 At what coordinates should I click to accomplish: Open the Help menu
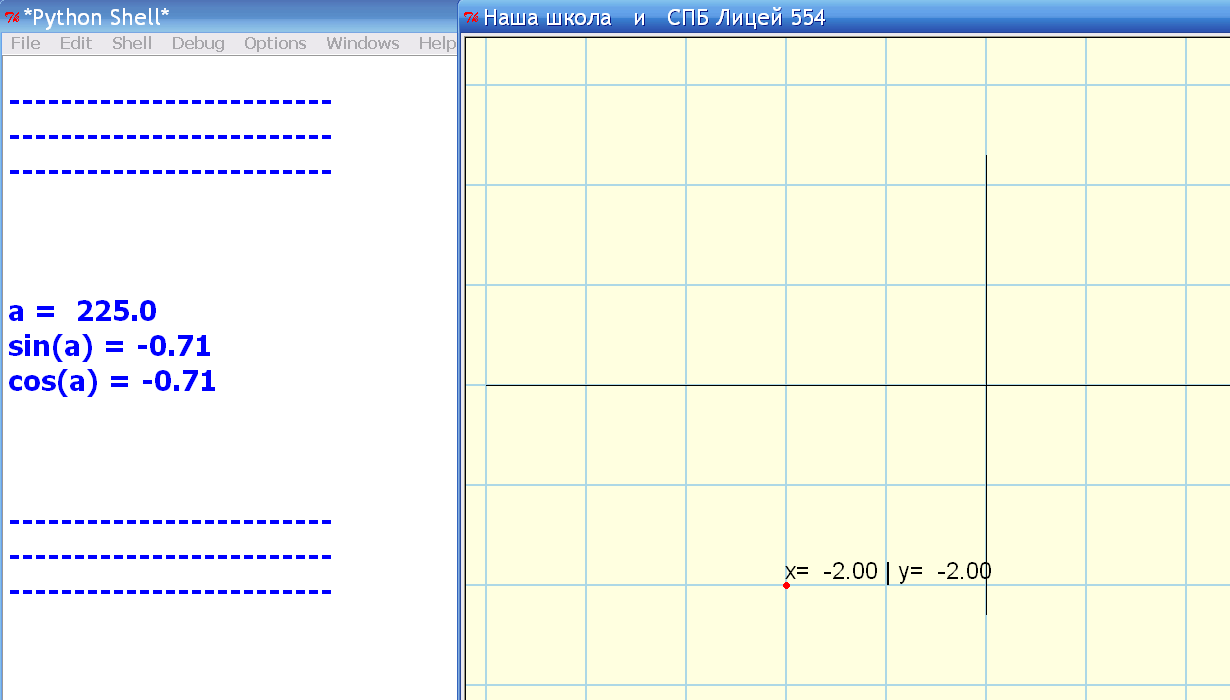pyautogui.click(x=436, y=43)
